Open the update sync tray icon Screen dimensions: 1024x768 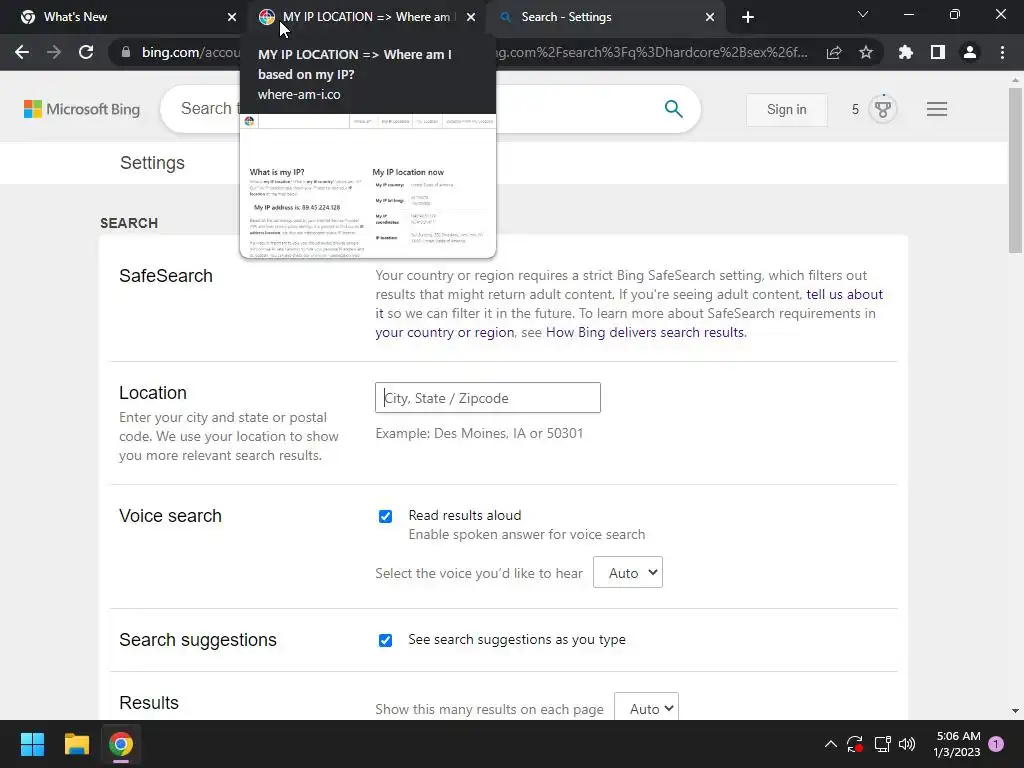[x=854, y=744]
